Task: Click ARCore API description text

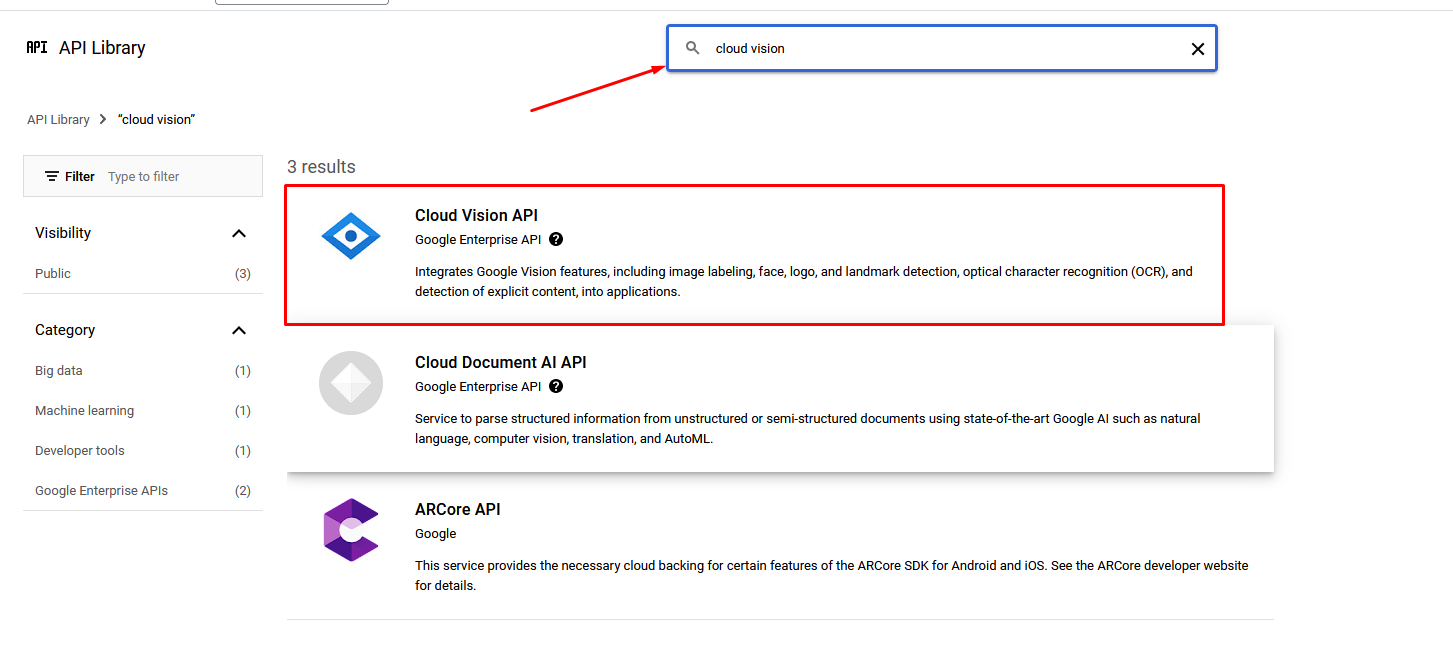Action: click(832, 576)
